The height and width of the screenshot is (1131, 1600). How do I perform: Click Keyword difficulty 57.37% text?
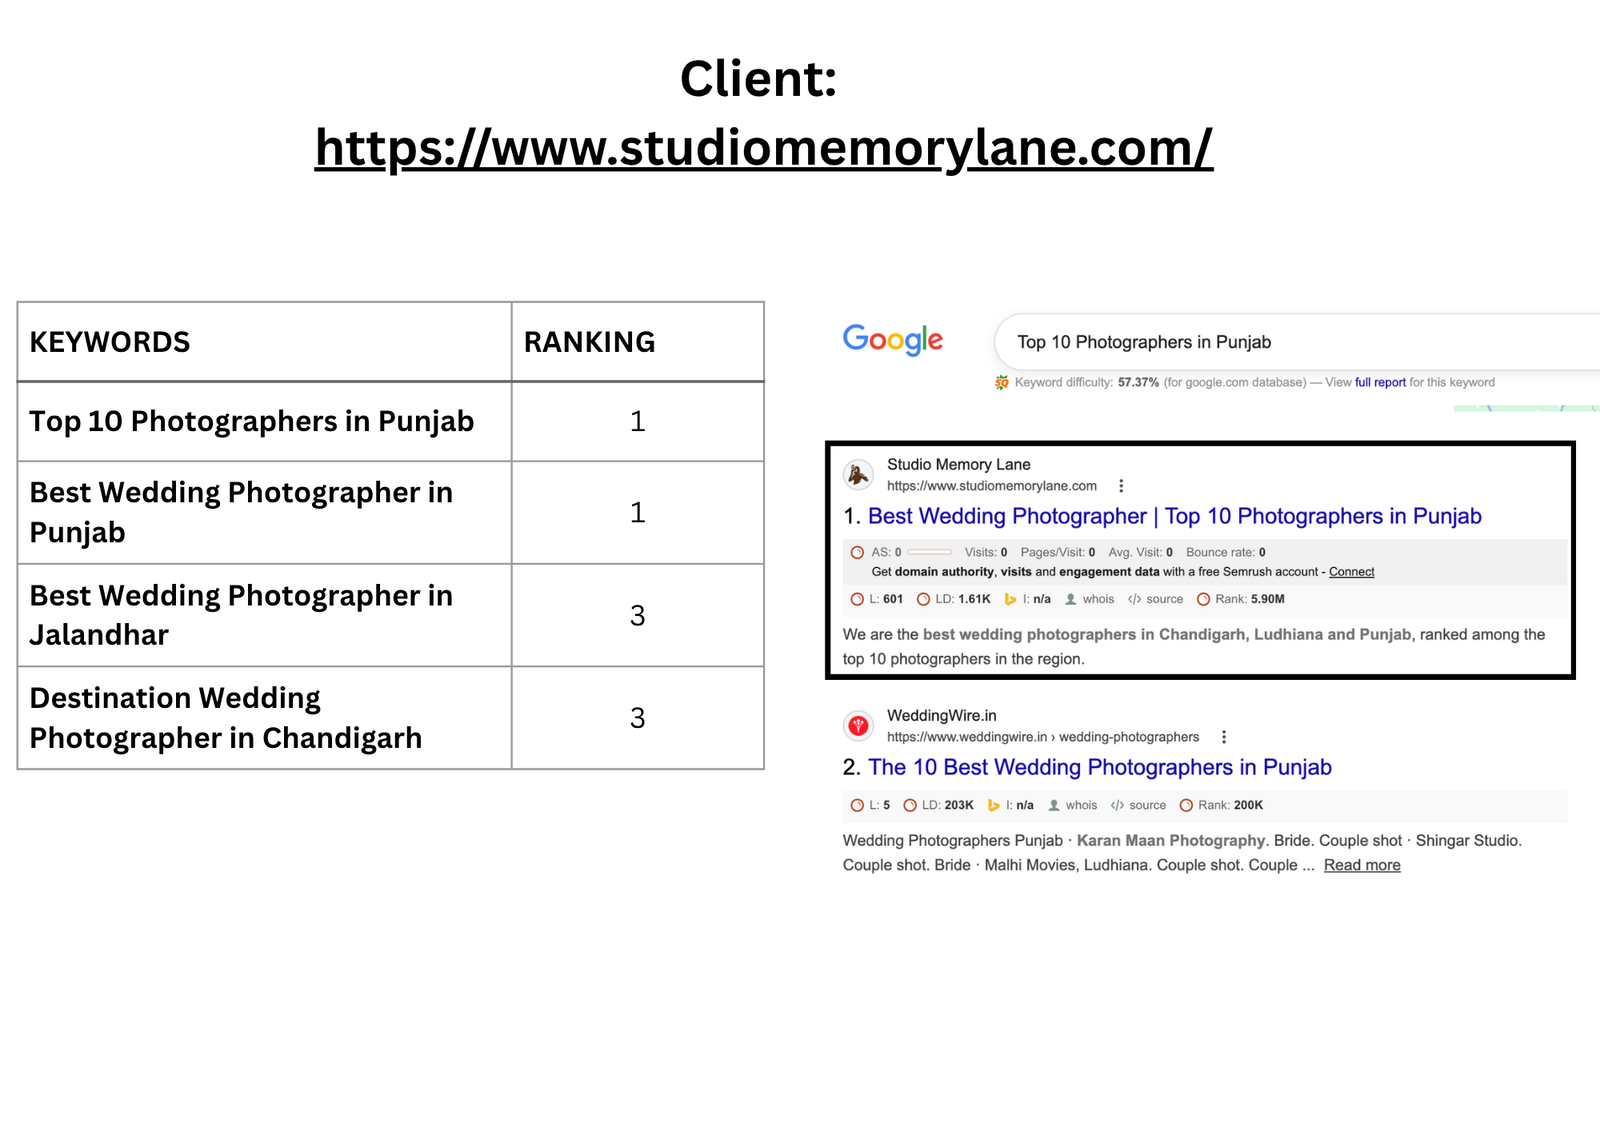tap(1086, 382)
